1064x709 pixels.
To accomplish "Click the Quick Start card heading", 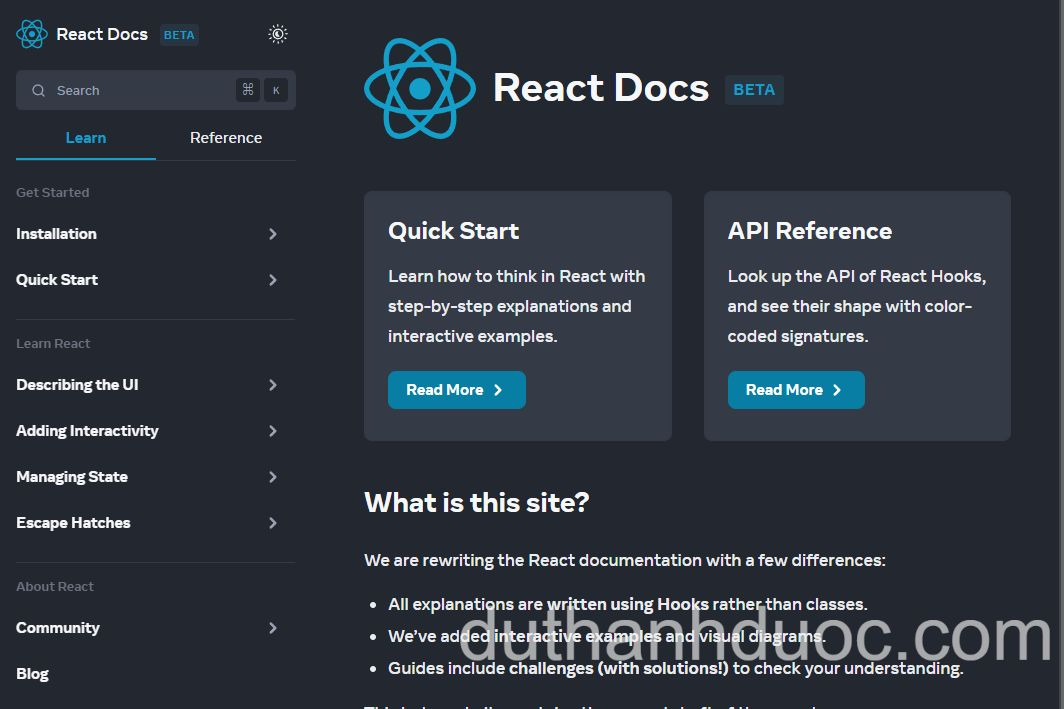I will click(x=453, y=231).
